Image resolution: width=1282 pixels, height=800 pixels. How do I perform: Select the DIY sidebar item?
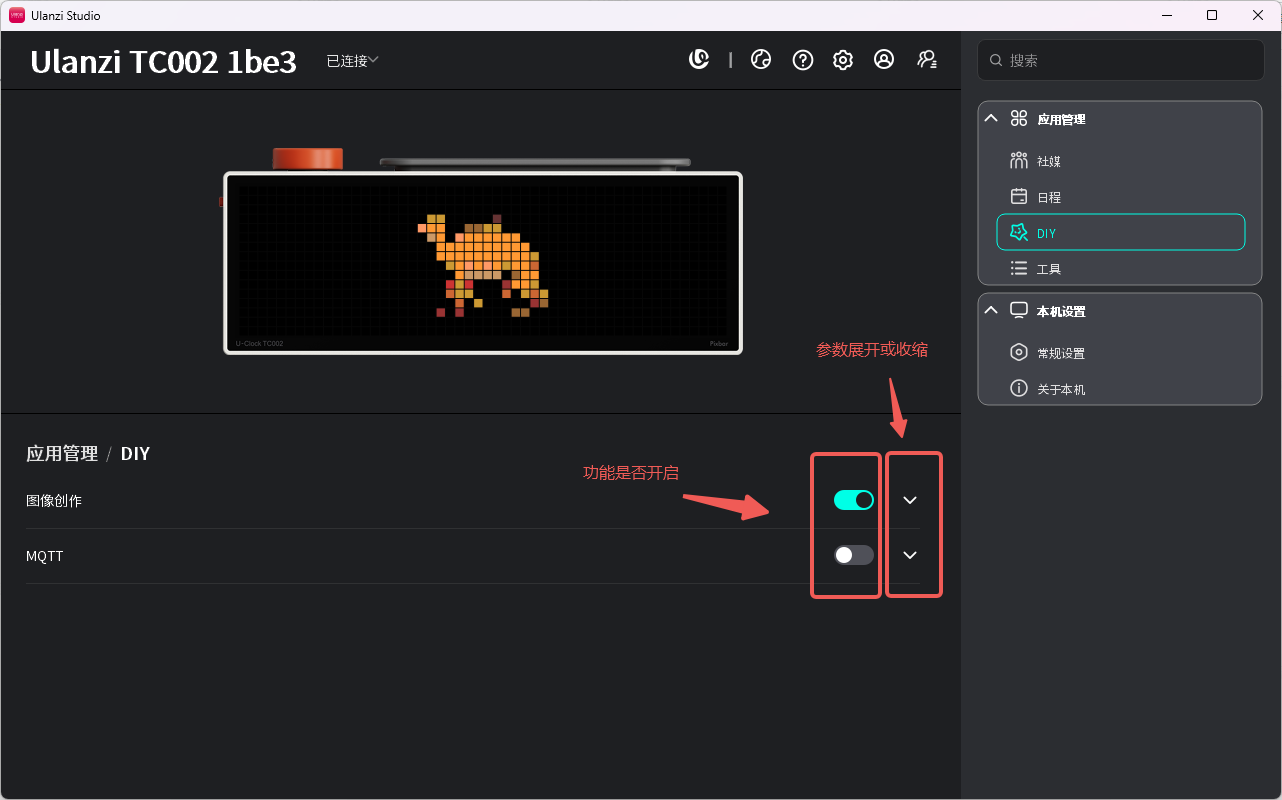click(x=1121, y=232)
